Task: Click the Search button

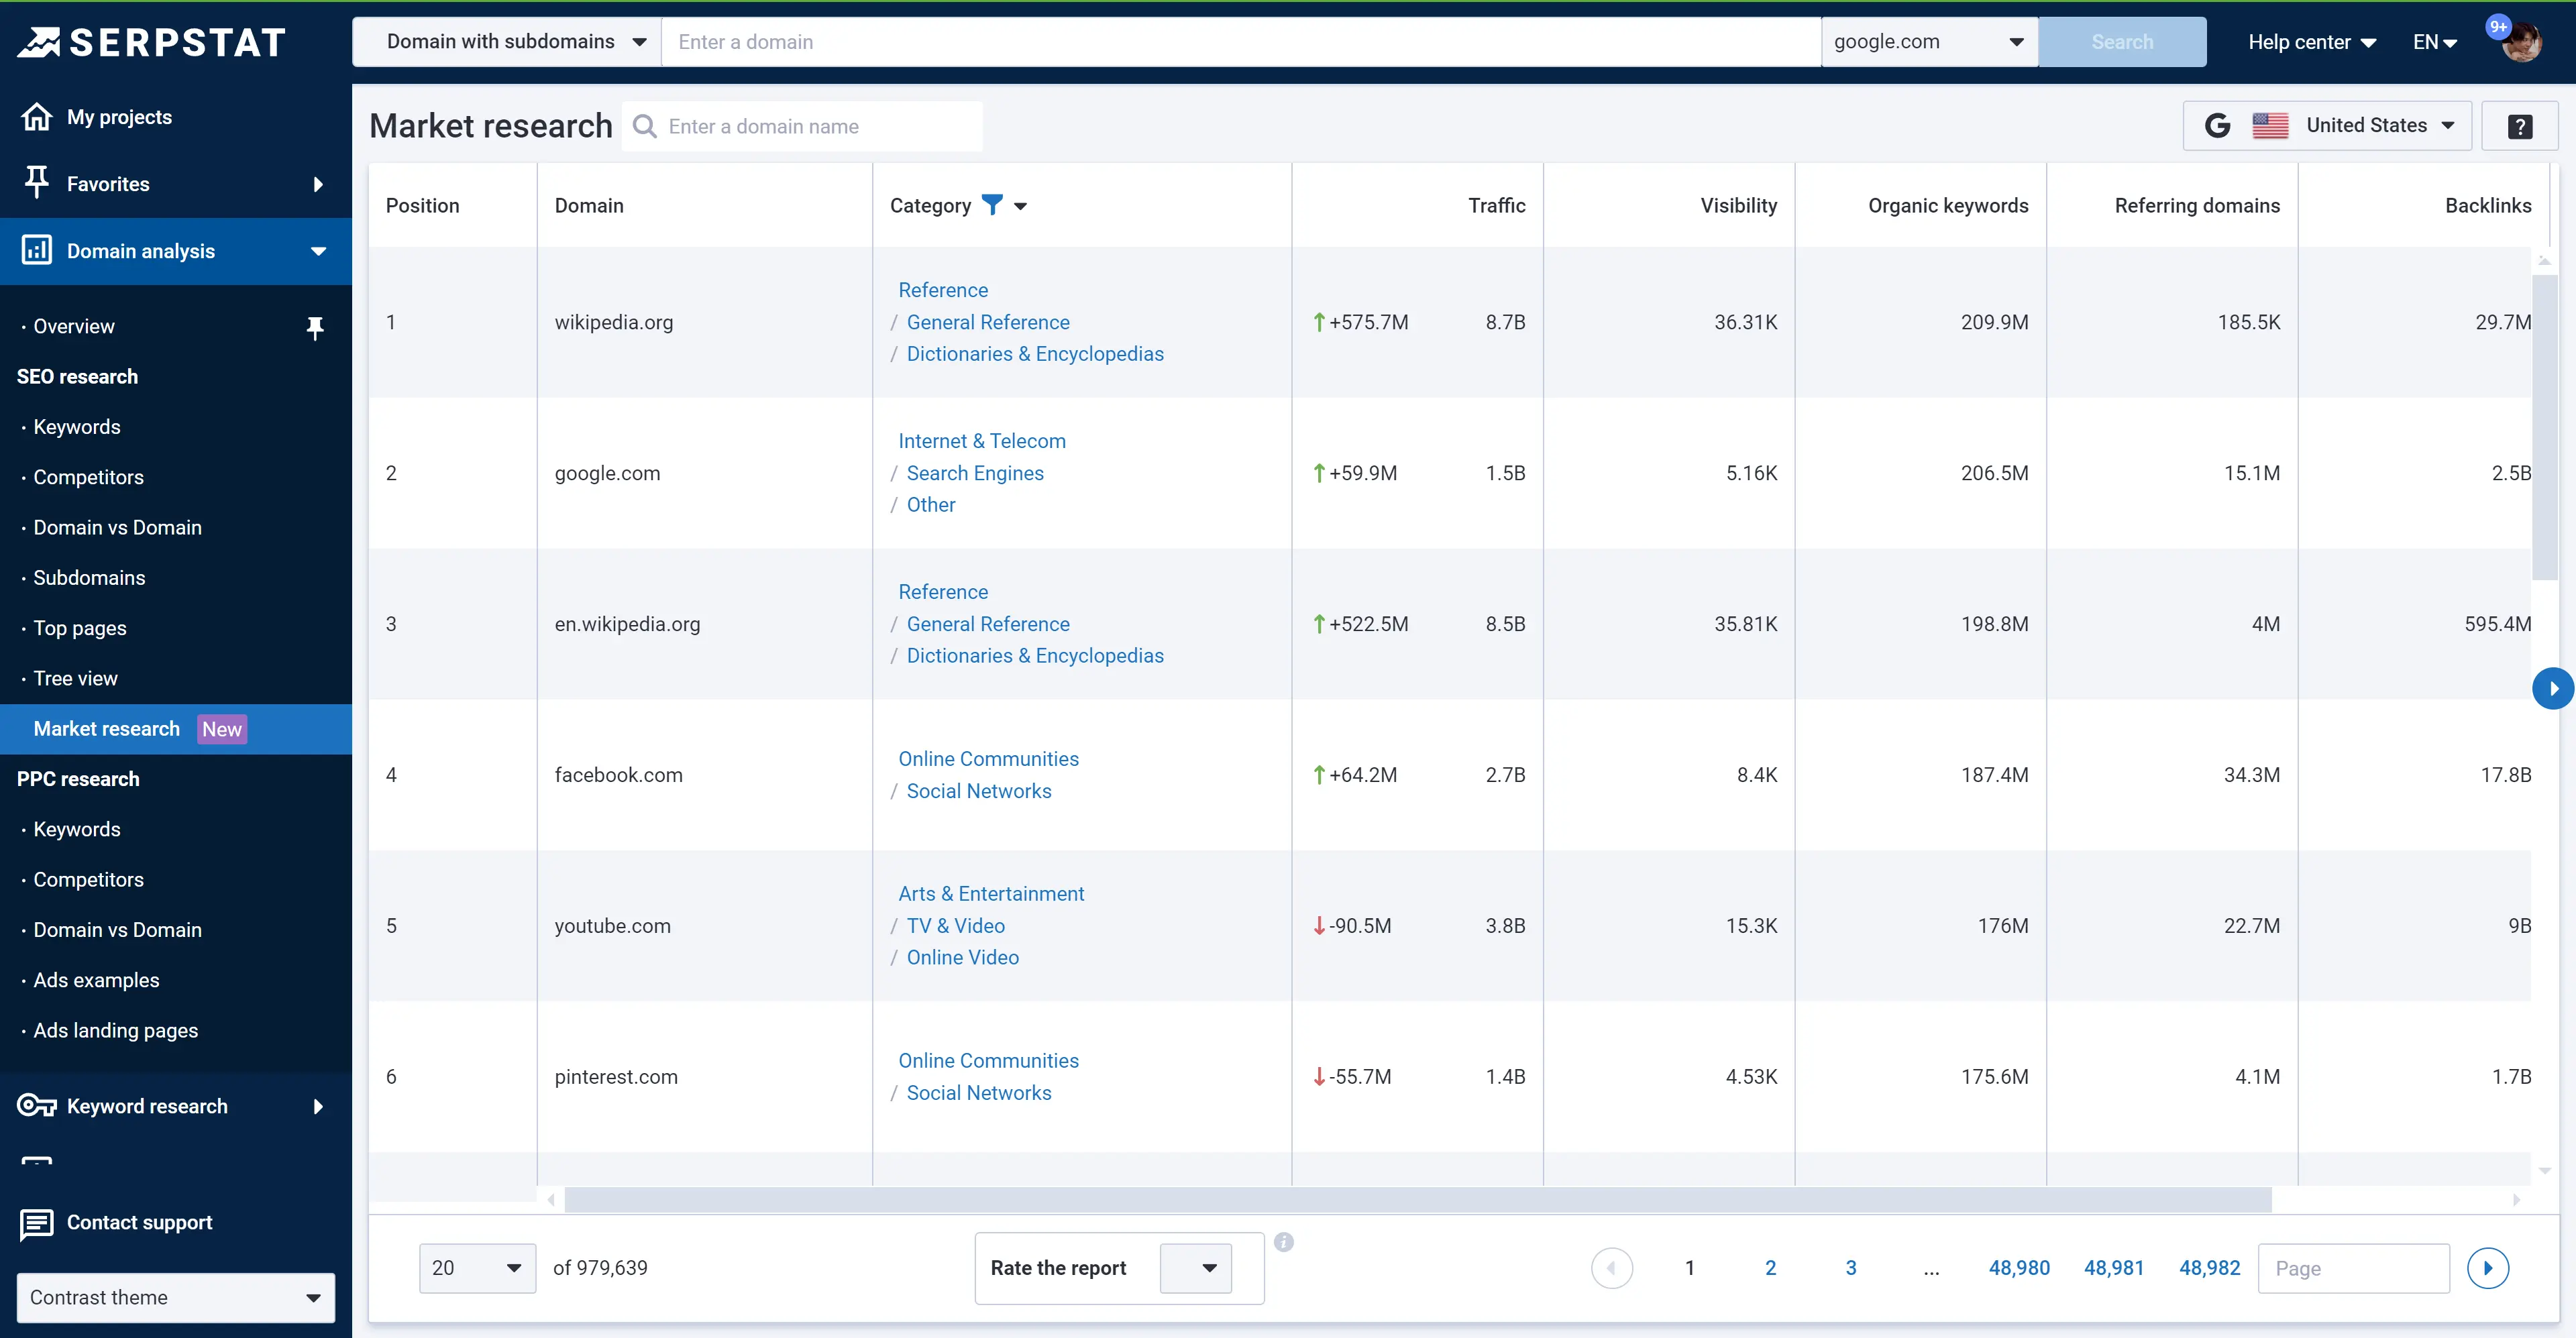Action: (x=2122, y=41)
